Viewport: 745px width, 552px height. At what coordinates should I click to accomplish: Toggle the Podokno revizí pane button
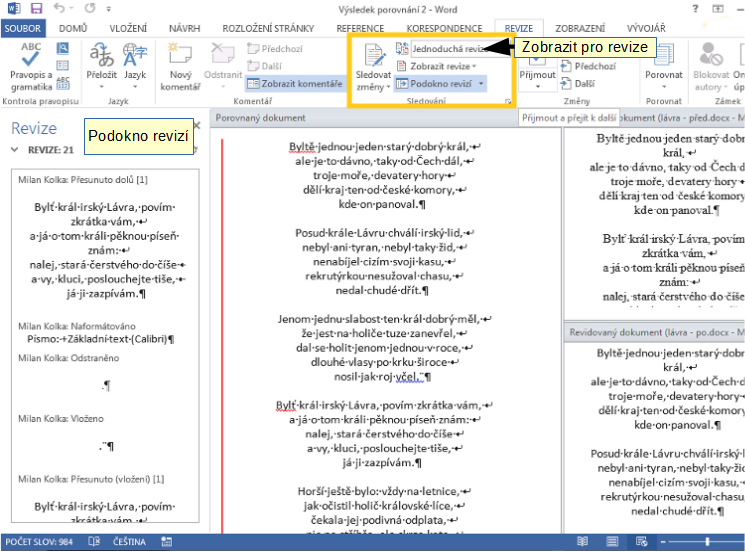point(434,84)
